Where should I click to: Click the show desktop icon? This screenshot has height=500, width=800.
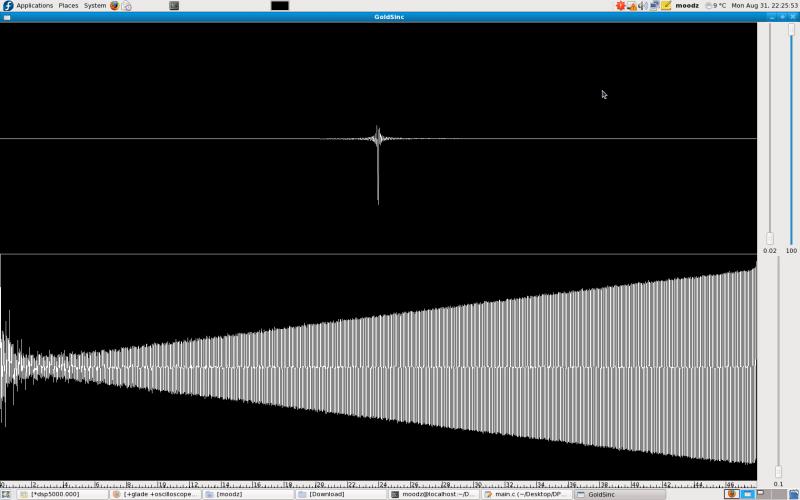pos(6,494)
